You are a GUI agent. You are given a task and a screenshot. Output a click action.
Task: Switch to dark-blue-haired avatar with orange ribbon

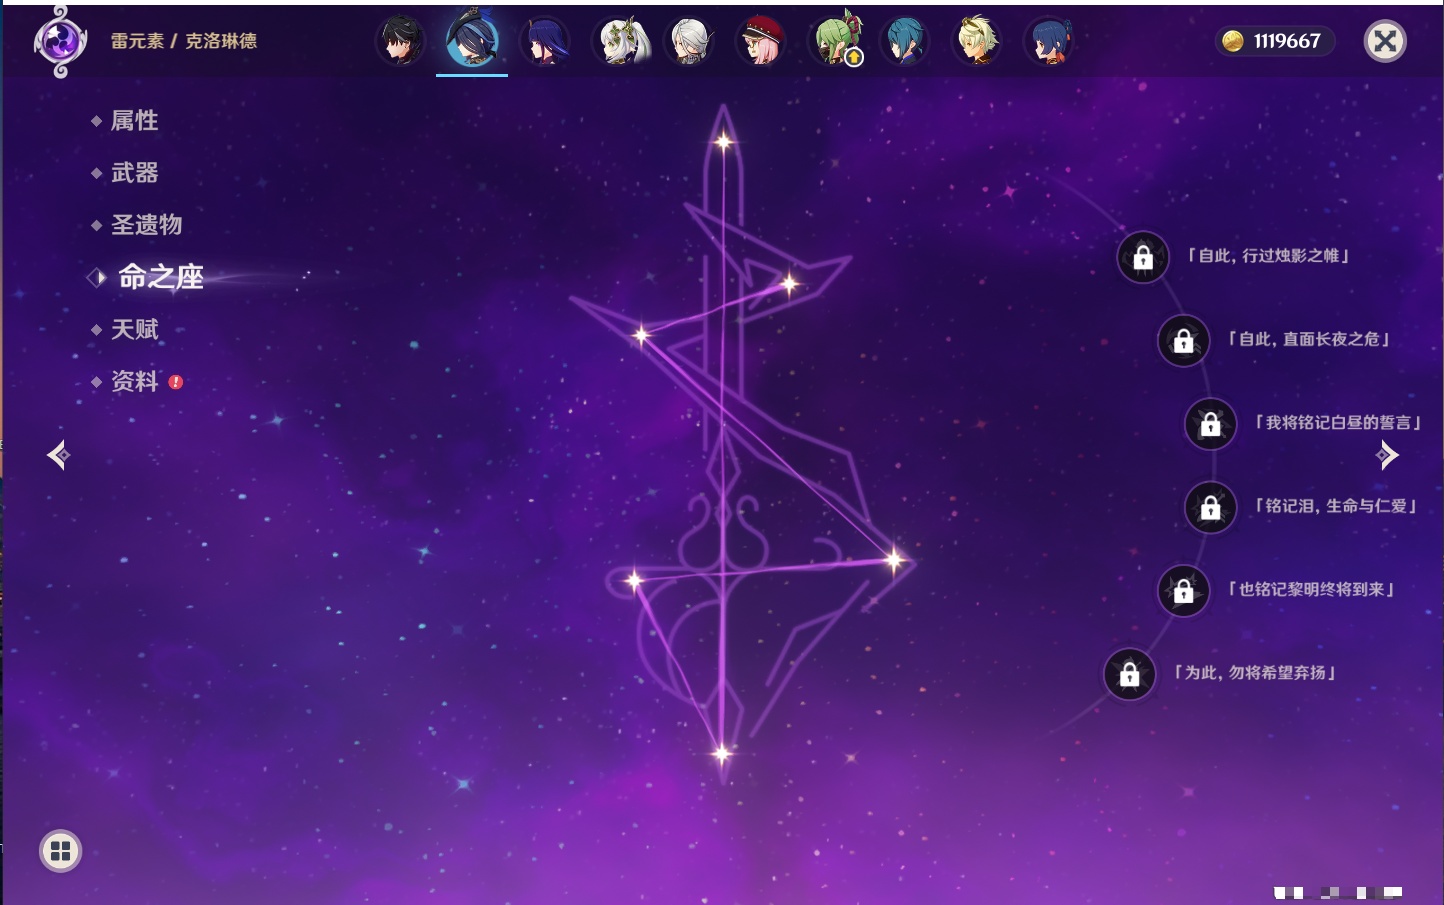(x=1049, y=41)
